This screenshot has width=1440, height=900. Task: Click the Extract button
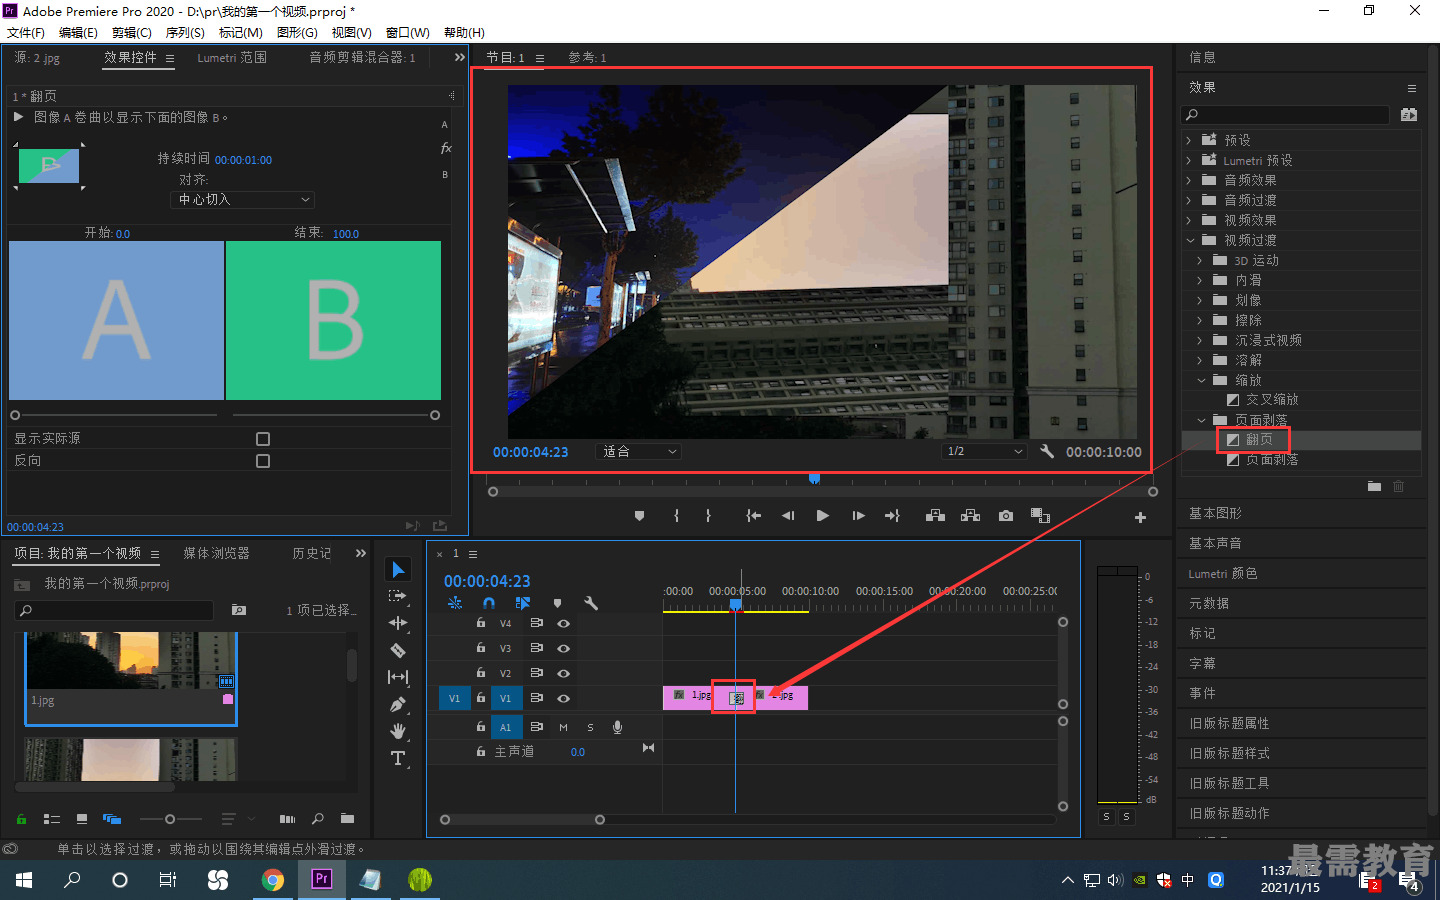(970, 516)
